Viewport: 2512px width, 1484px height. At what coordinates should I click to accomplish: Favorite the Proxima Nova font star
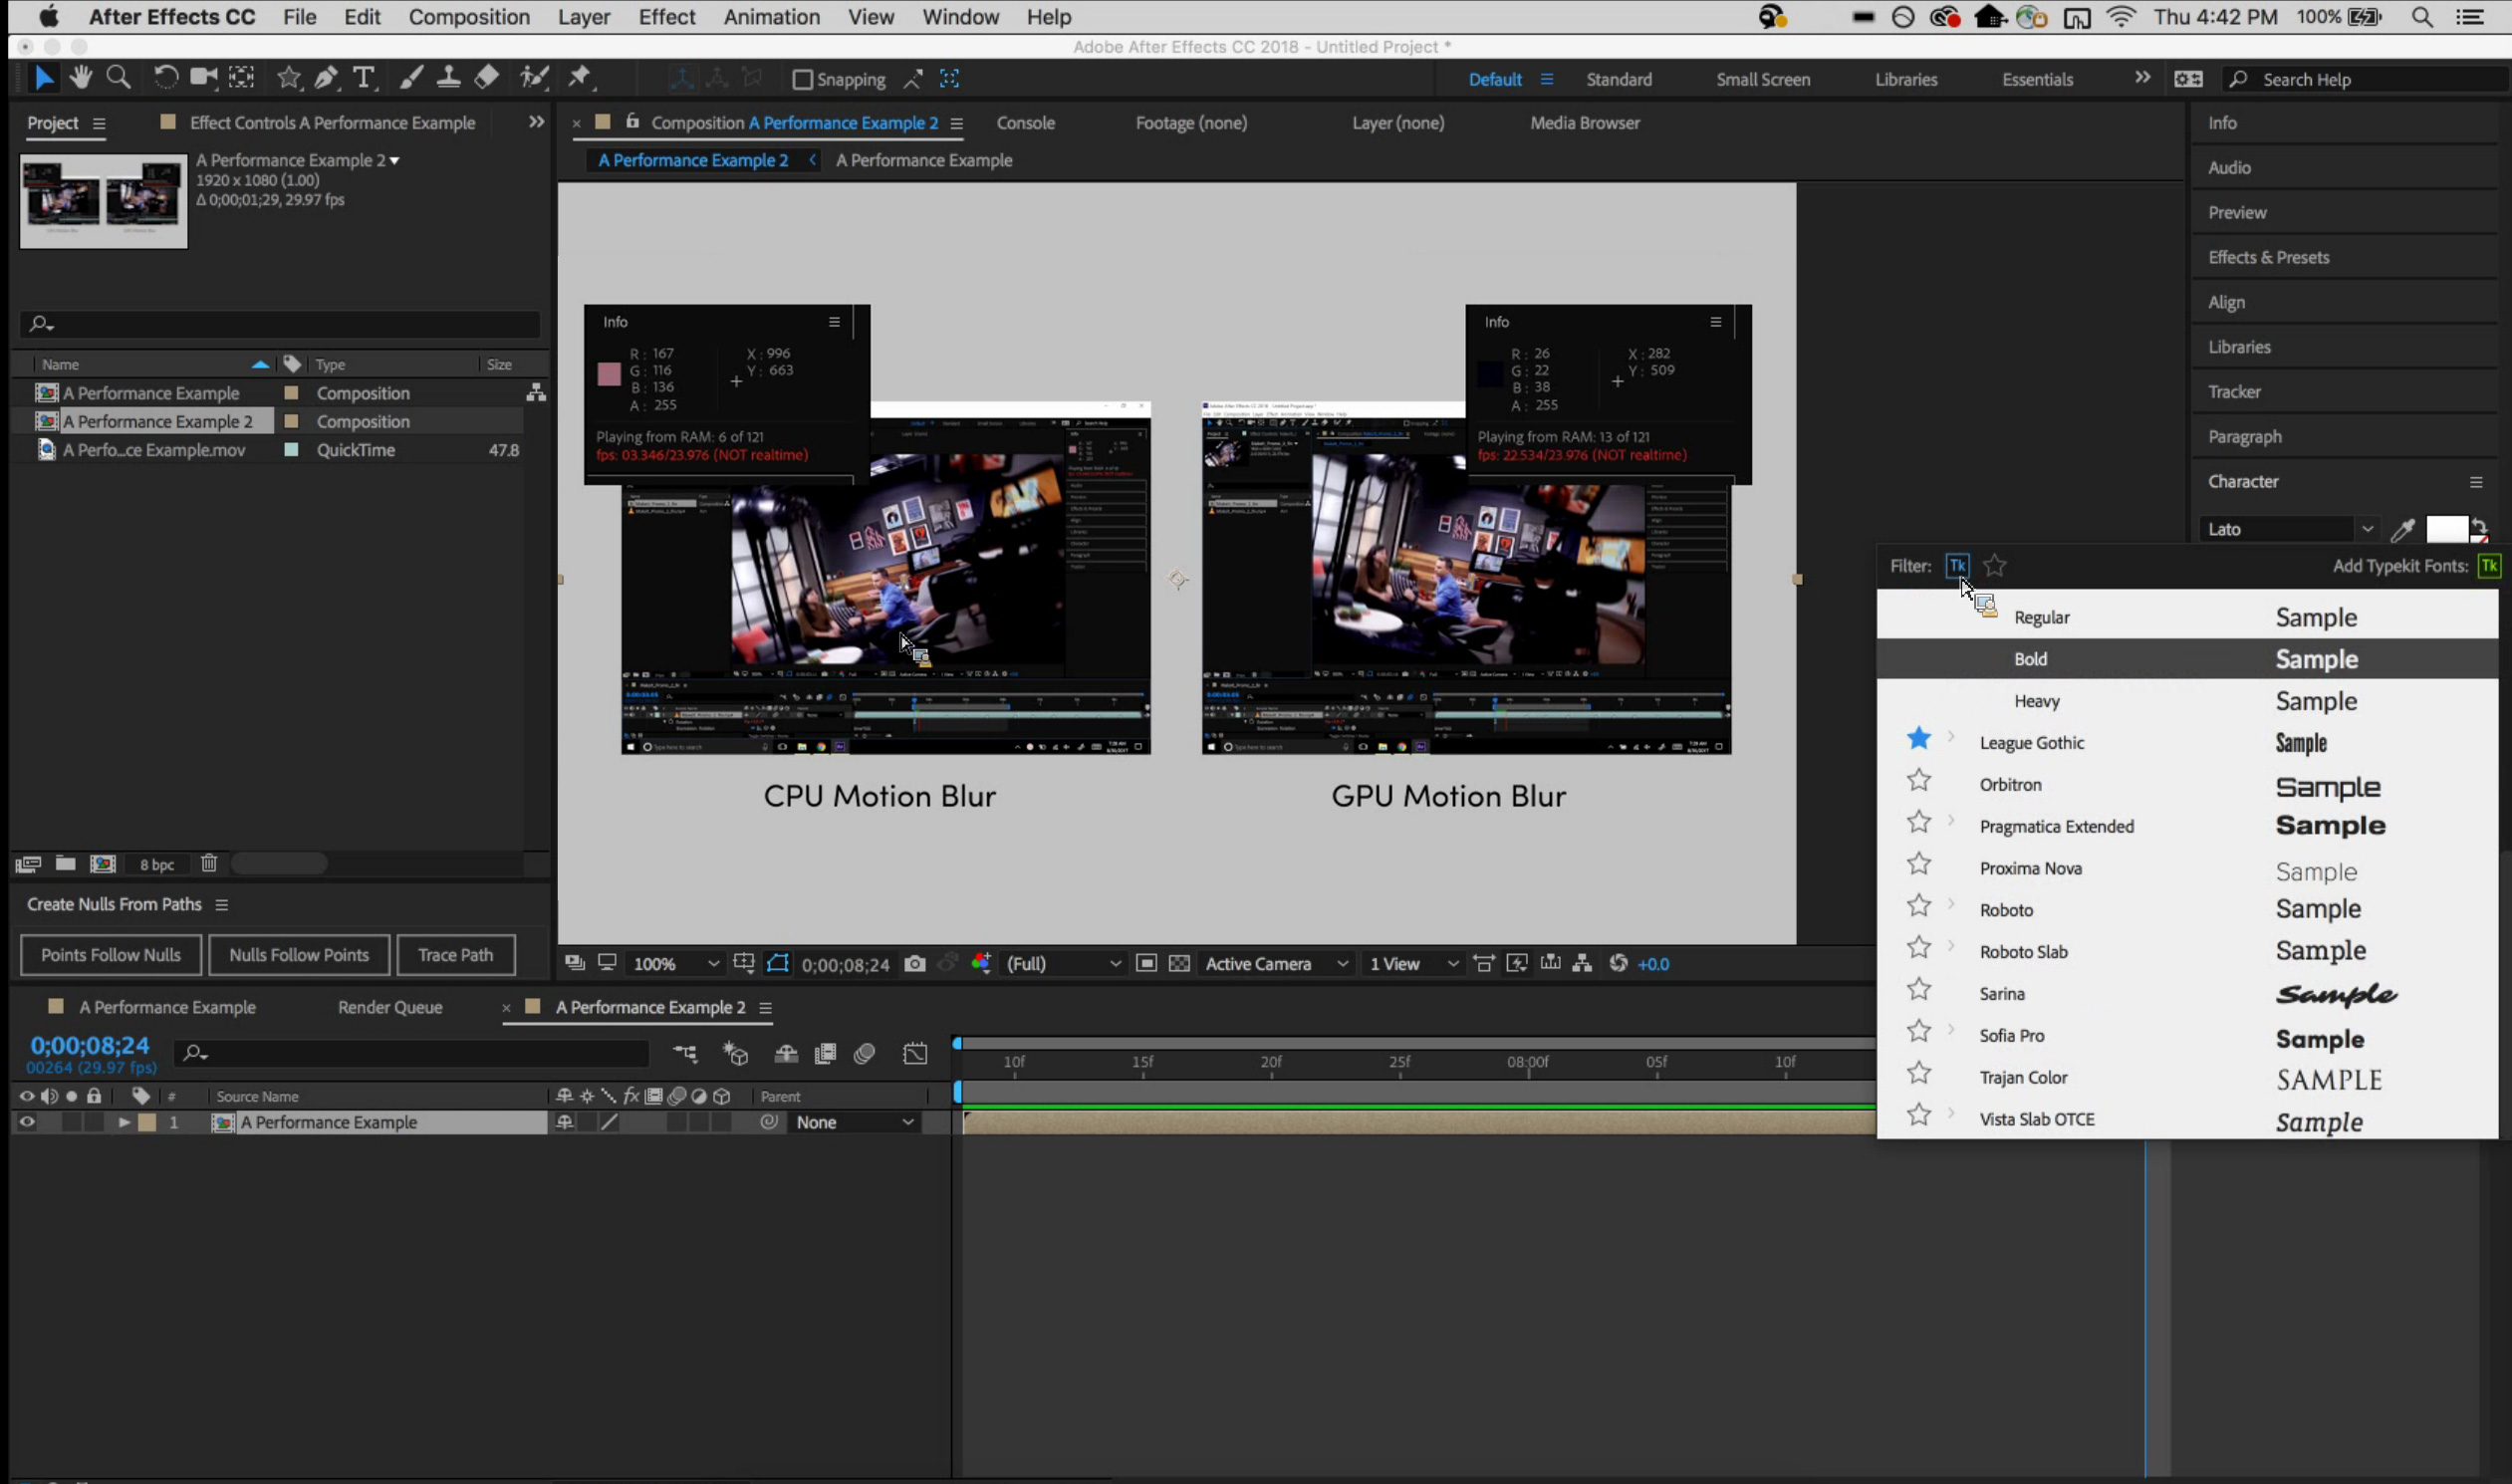coord(1918,864)
